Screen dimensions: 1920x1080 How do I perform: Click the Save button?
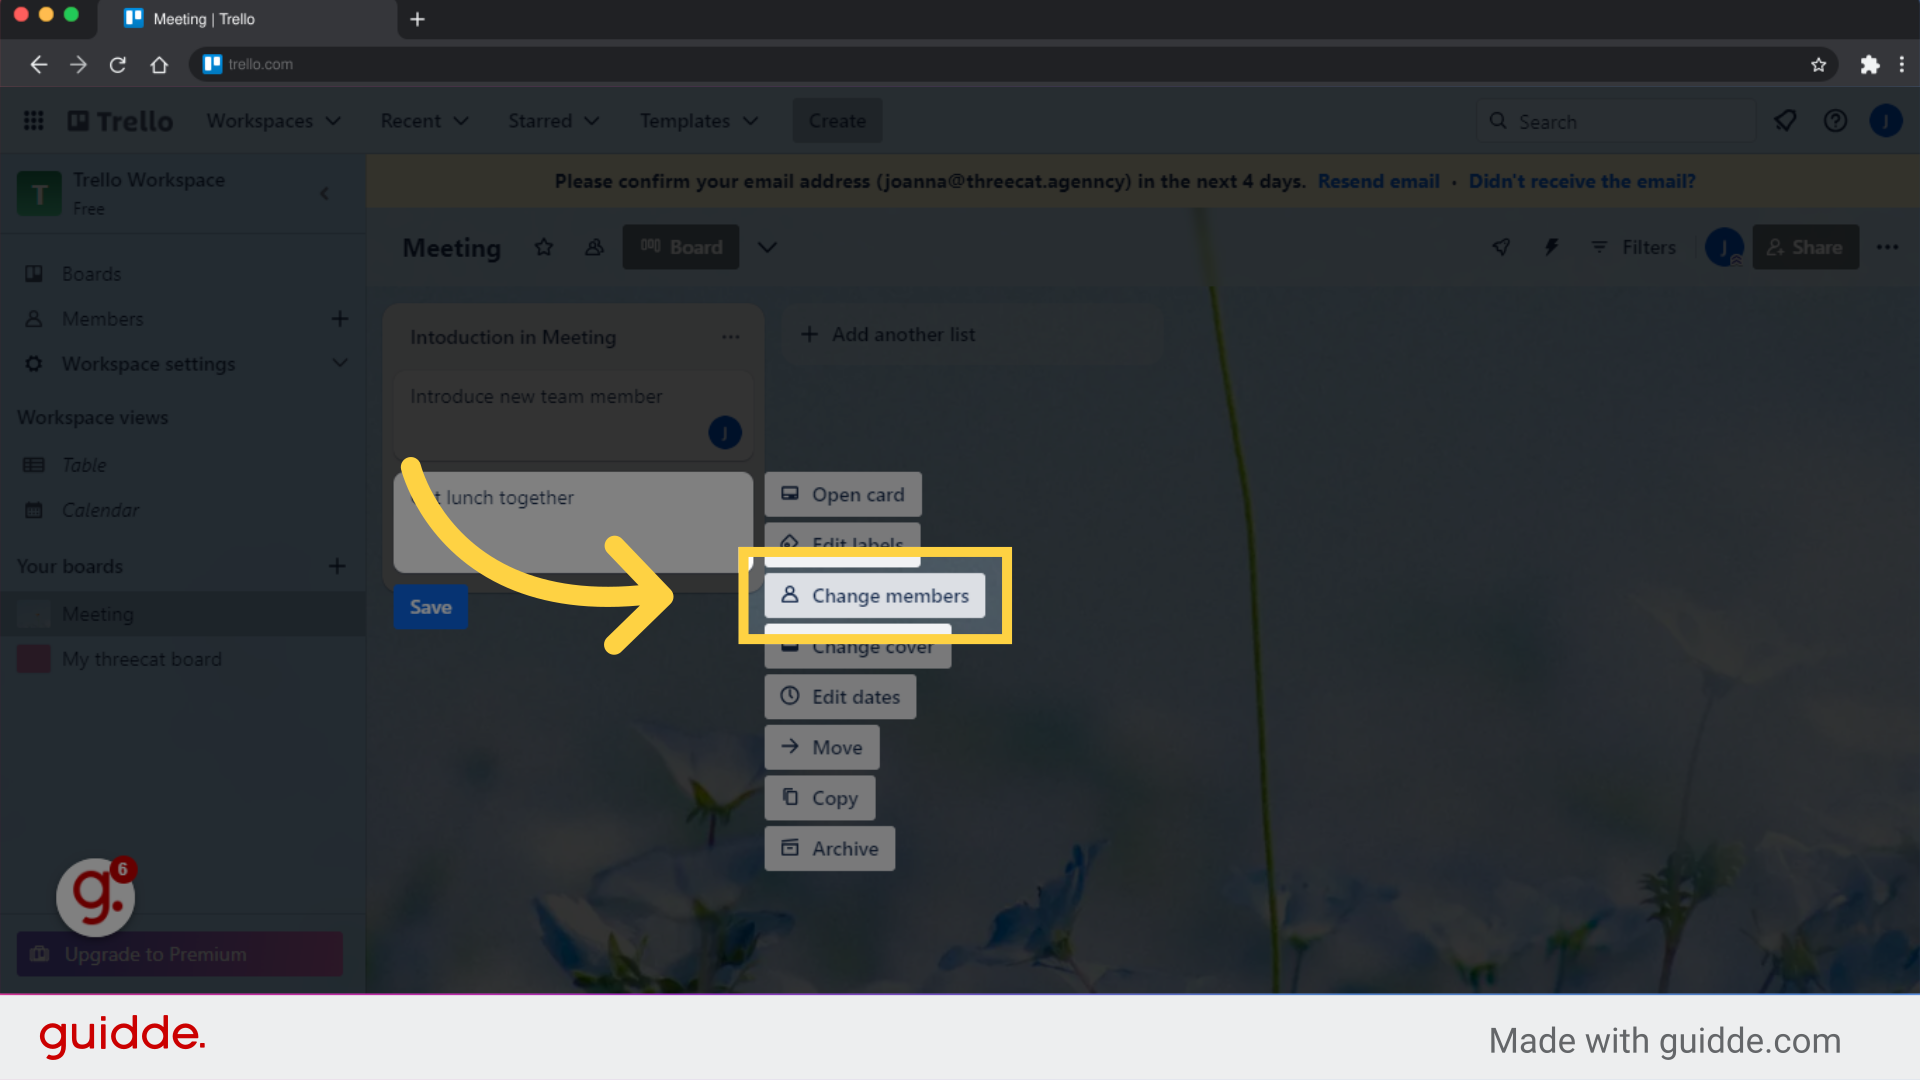click(x=430, y=606)
